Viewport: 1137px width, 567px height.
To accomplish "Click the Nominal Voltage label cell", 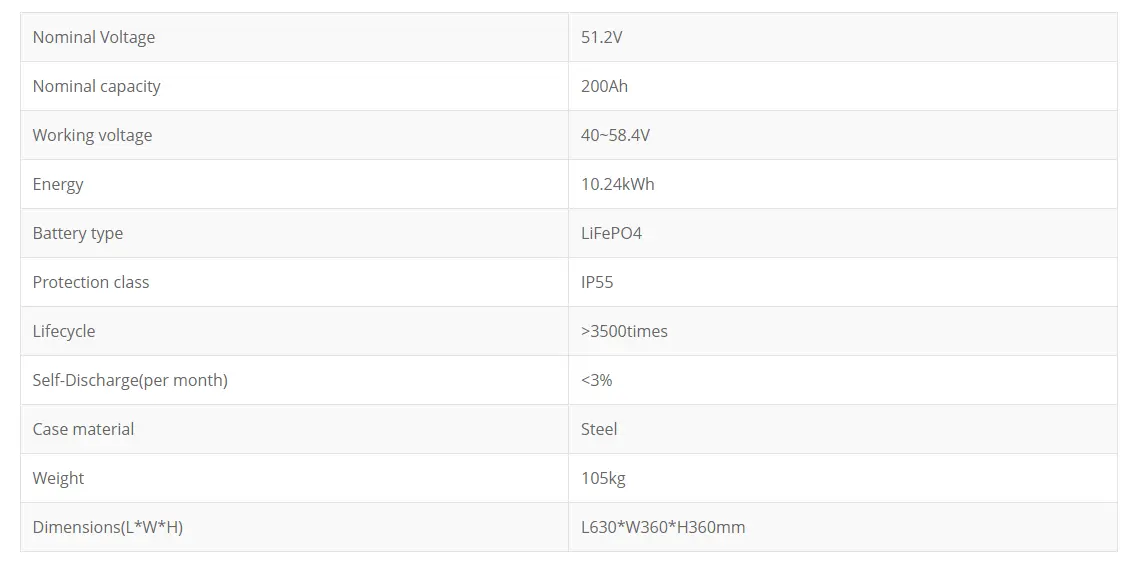I will tap(94, 37).
